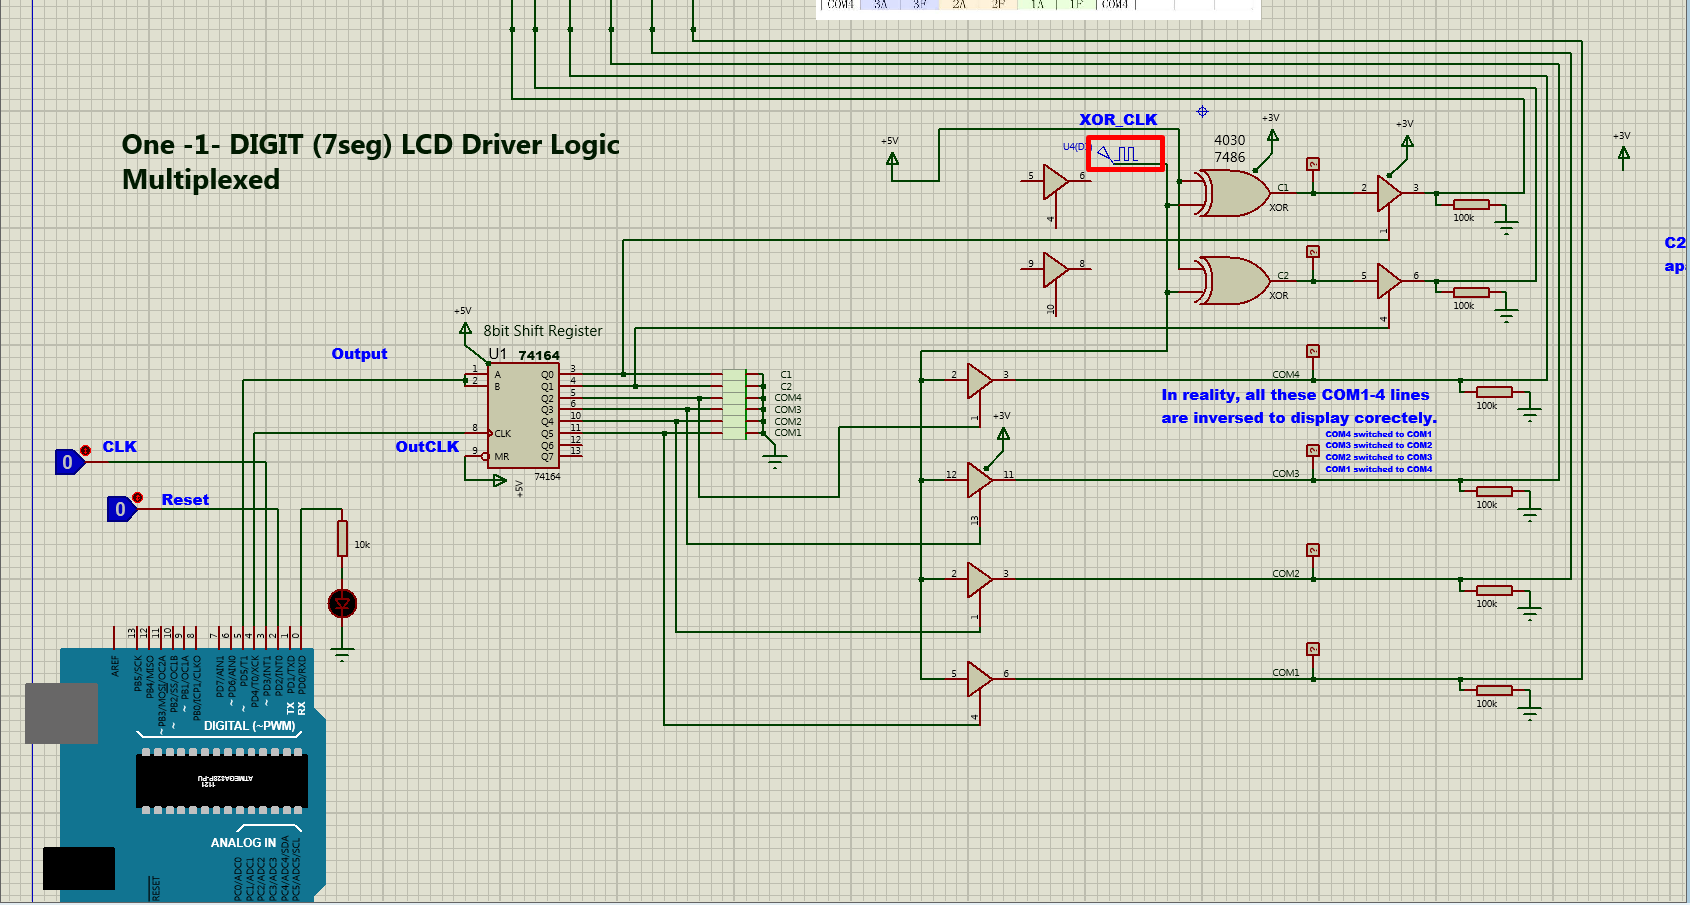1690x905 pixels.
Task: Select the U1 74164 shift register chip
Action: coord(523,415)
